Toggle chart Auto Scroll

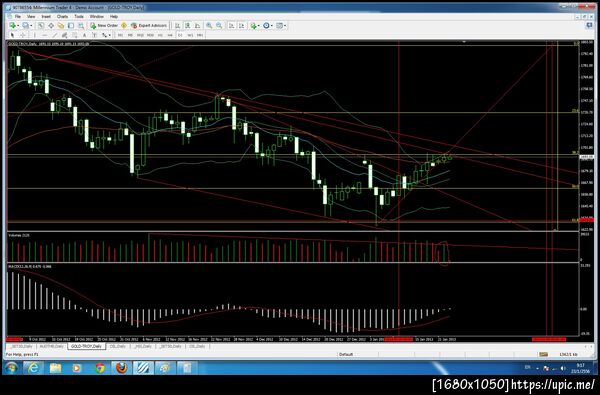tap(232, 26)
